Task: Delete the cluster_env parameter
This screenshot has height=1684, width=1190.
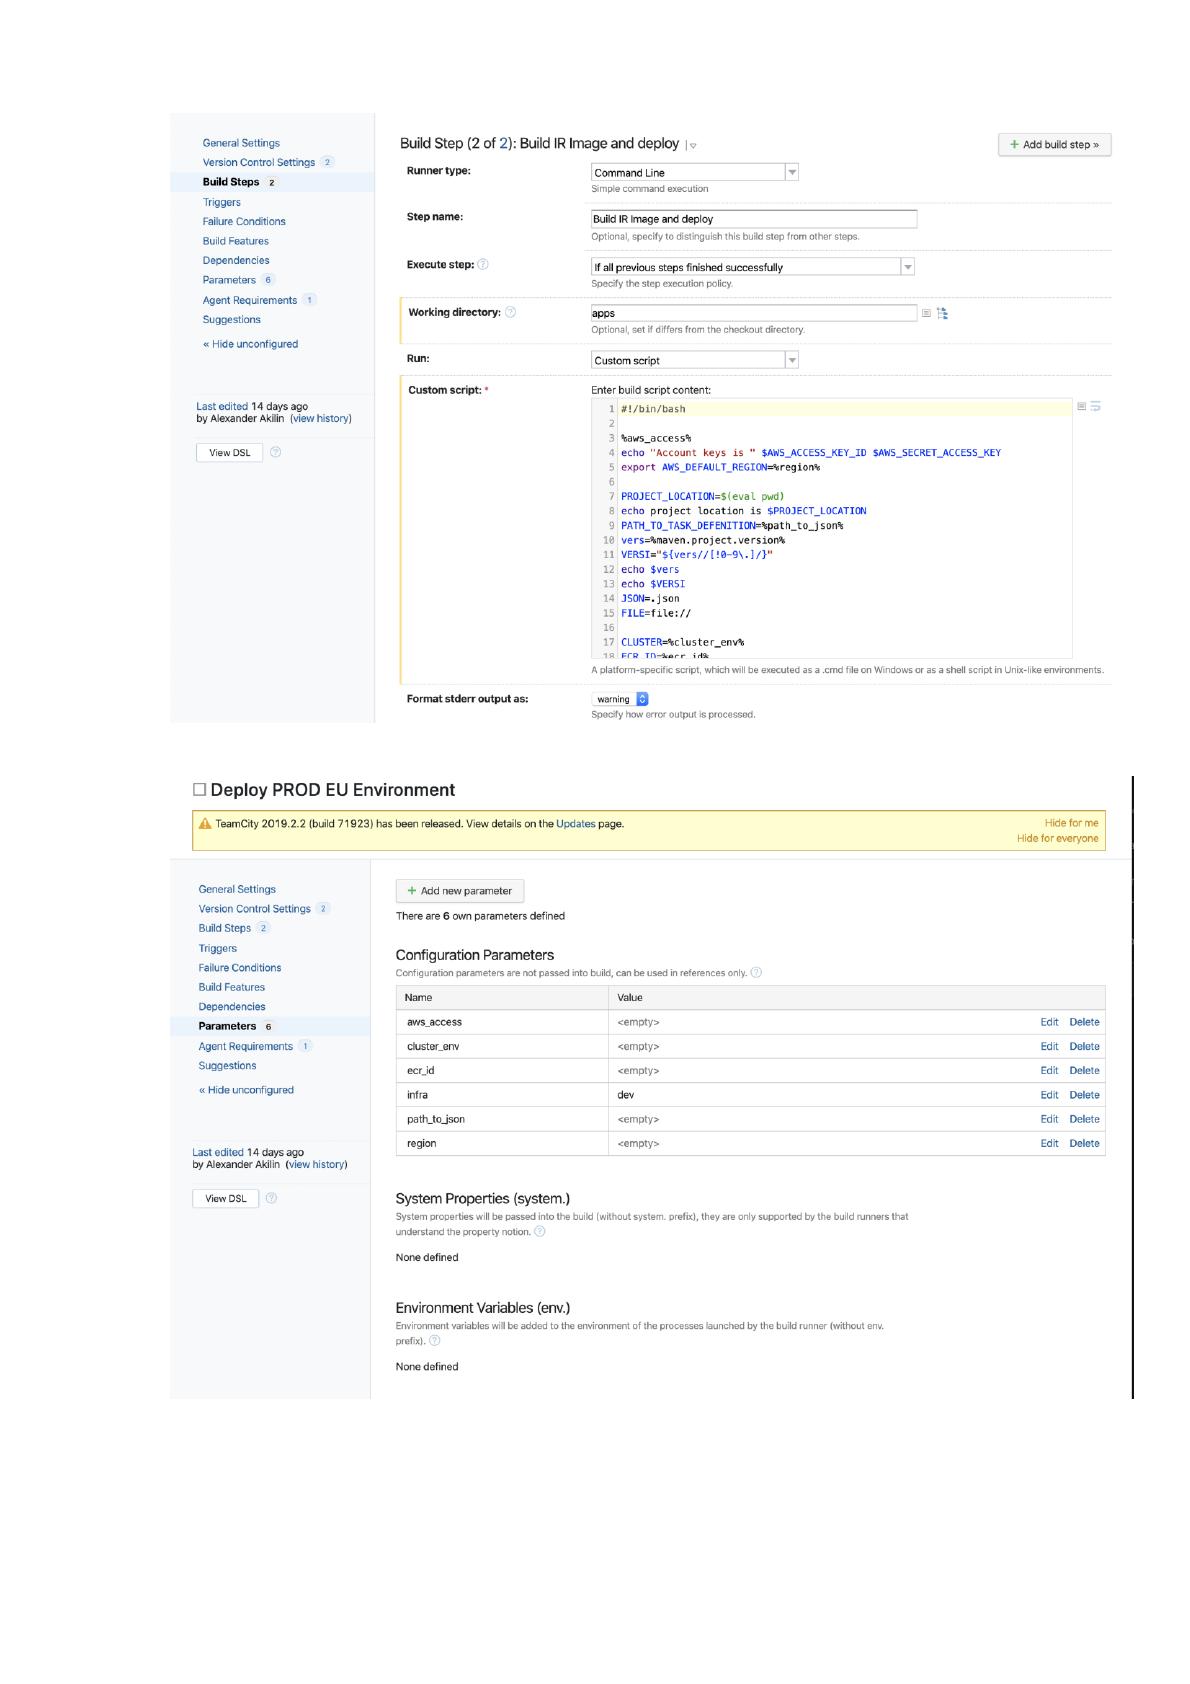Action: tap(1084, 1046)
